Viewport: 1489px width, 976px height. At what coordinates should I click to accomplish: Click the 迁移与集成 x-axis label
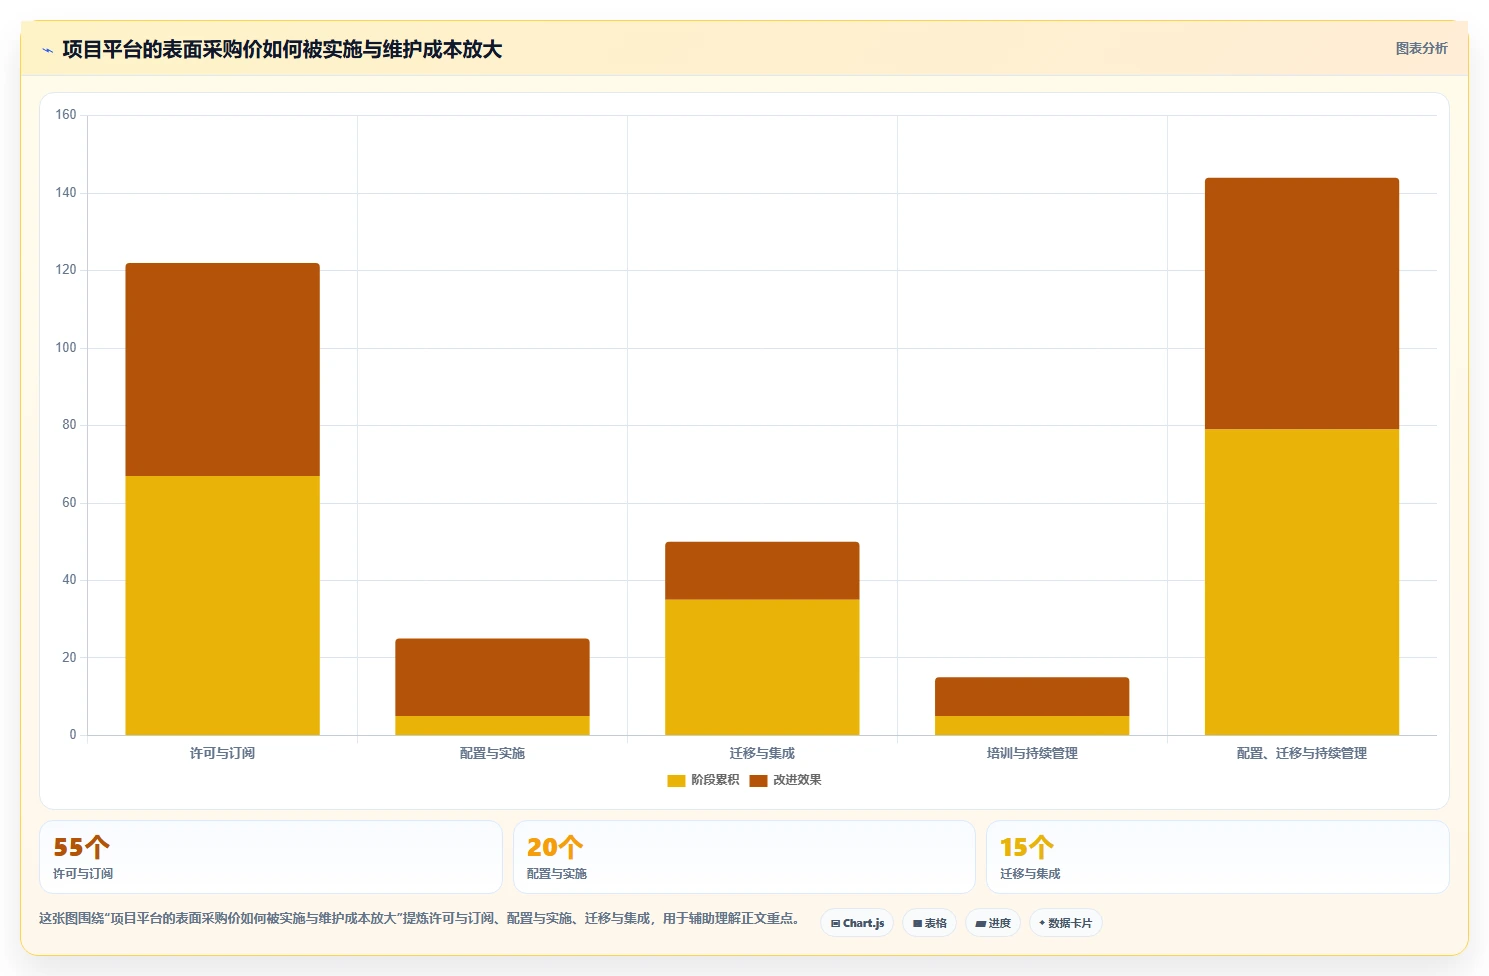762,753
